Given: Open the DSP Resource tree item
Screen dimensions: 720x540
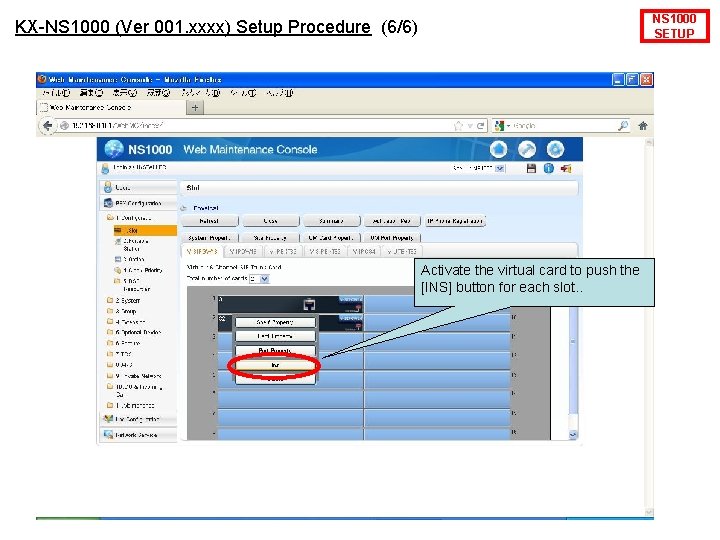Looking at the screenshot, I should pos(132,285).
